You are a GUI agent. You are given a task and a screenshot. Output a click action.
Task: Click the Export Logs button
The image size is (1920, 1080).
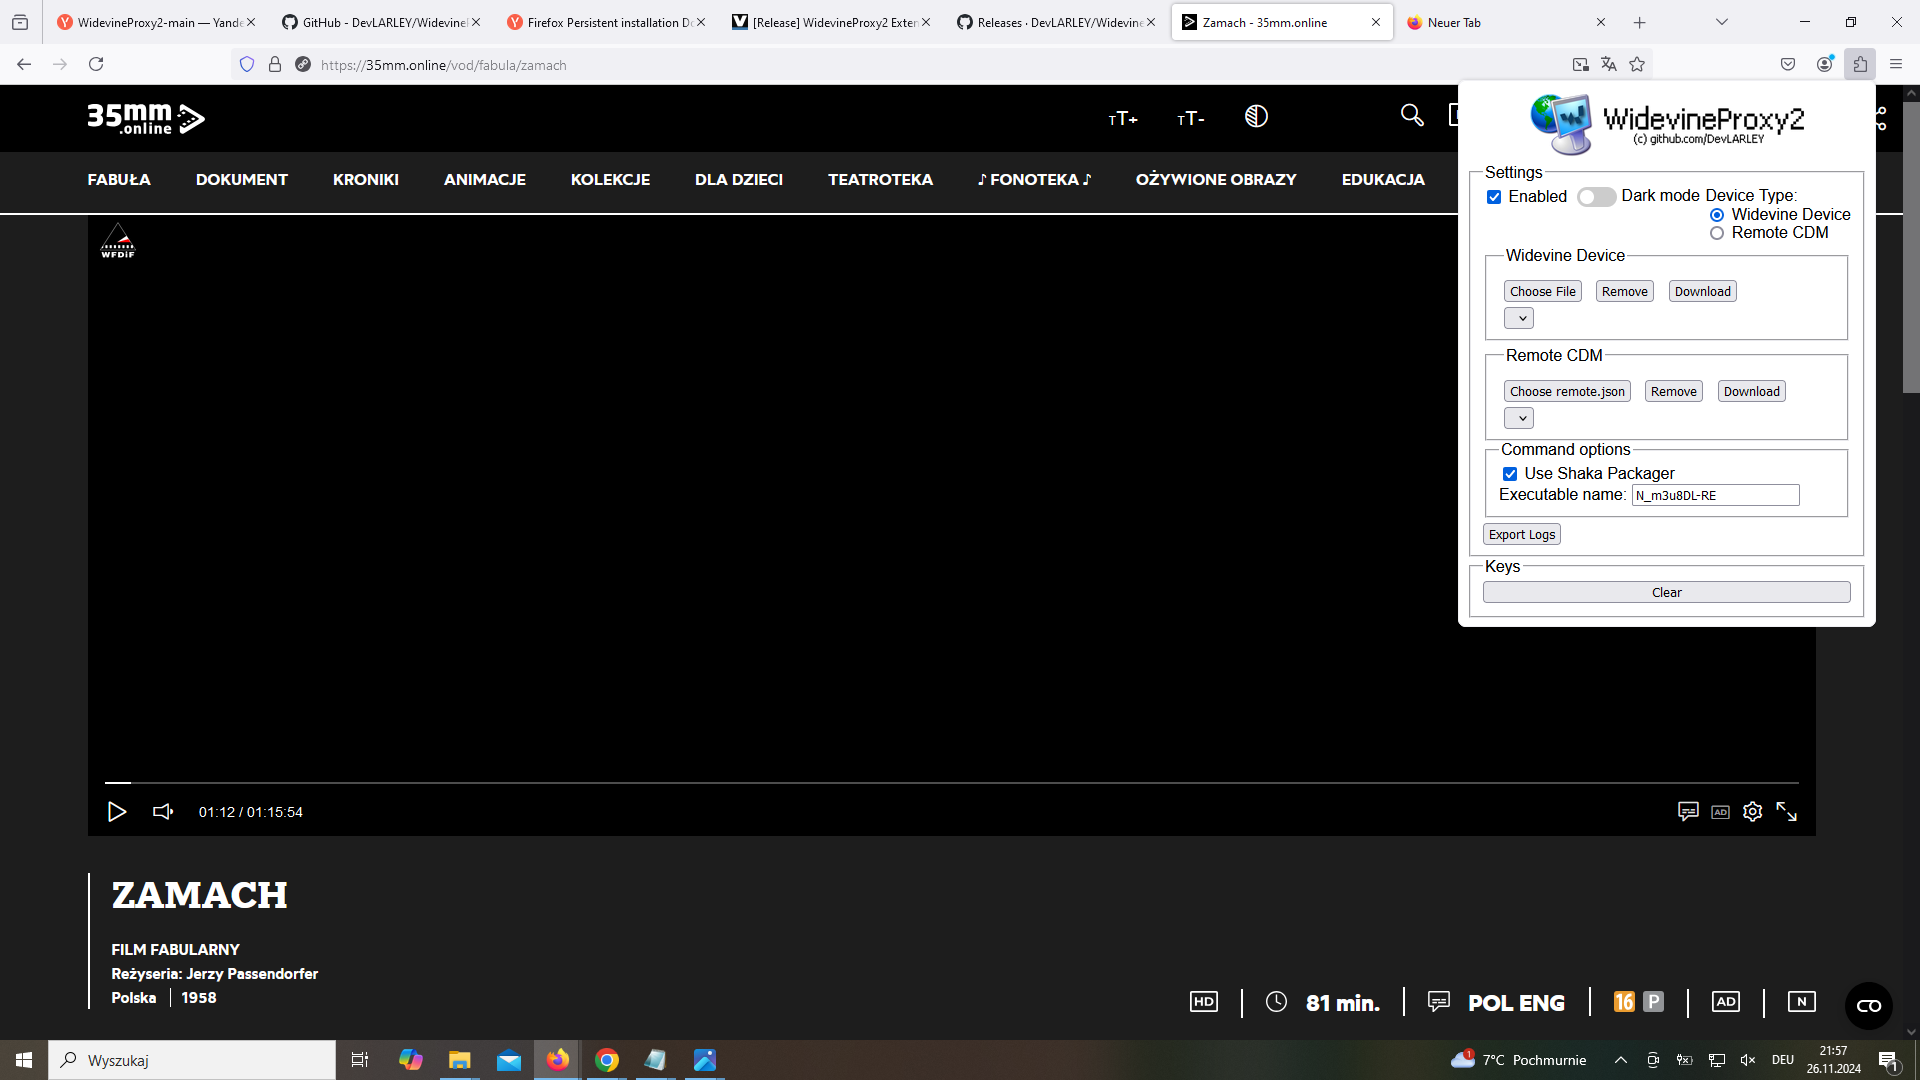click(x=1521, y=535)
